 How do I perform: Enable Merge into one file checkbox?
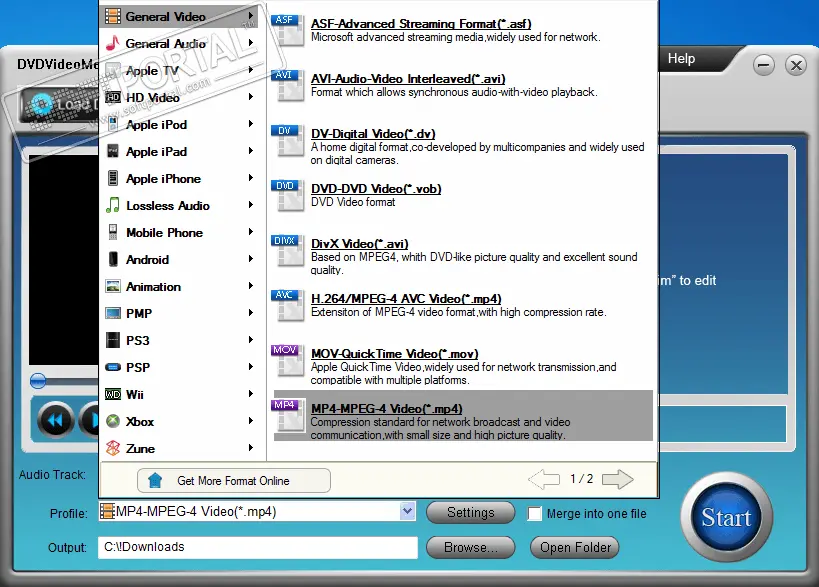pyautogui.click(x=535, y=514)
